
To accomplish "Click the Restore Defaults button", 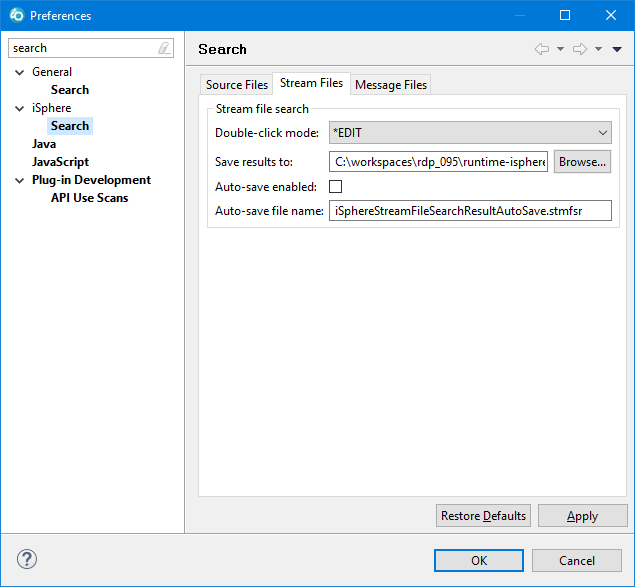I will (x=483, y=516).
